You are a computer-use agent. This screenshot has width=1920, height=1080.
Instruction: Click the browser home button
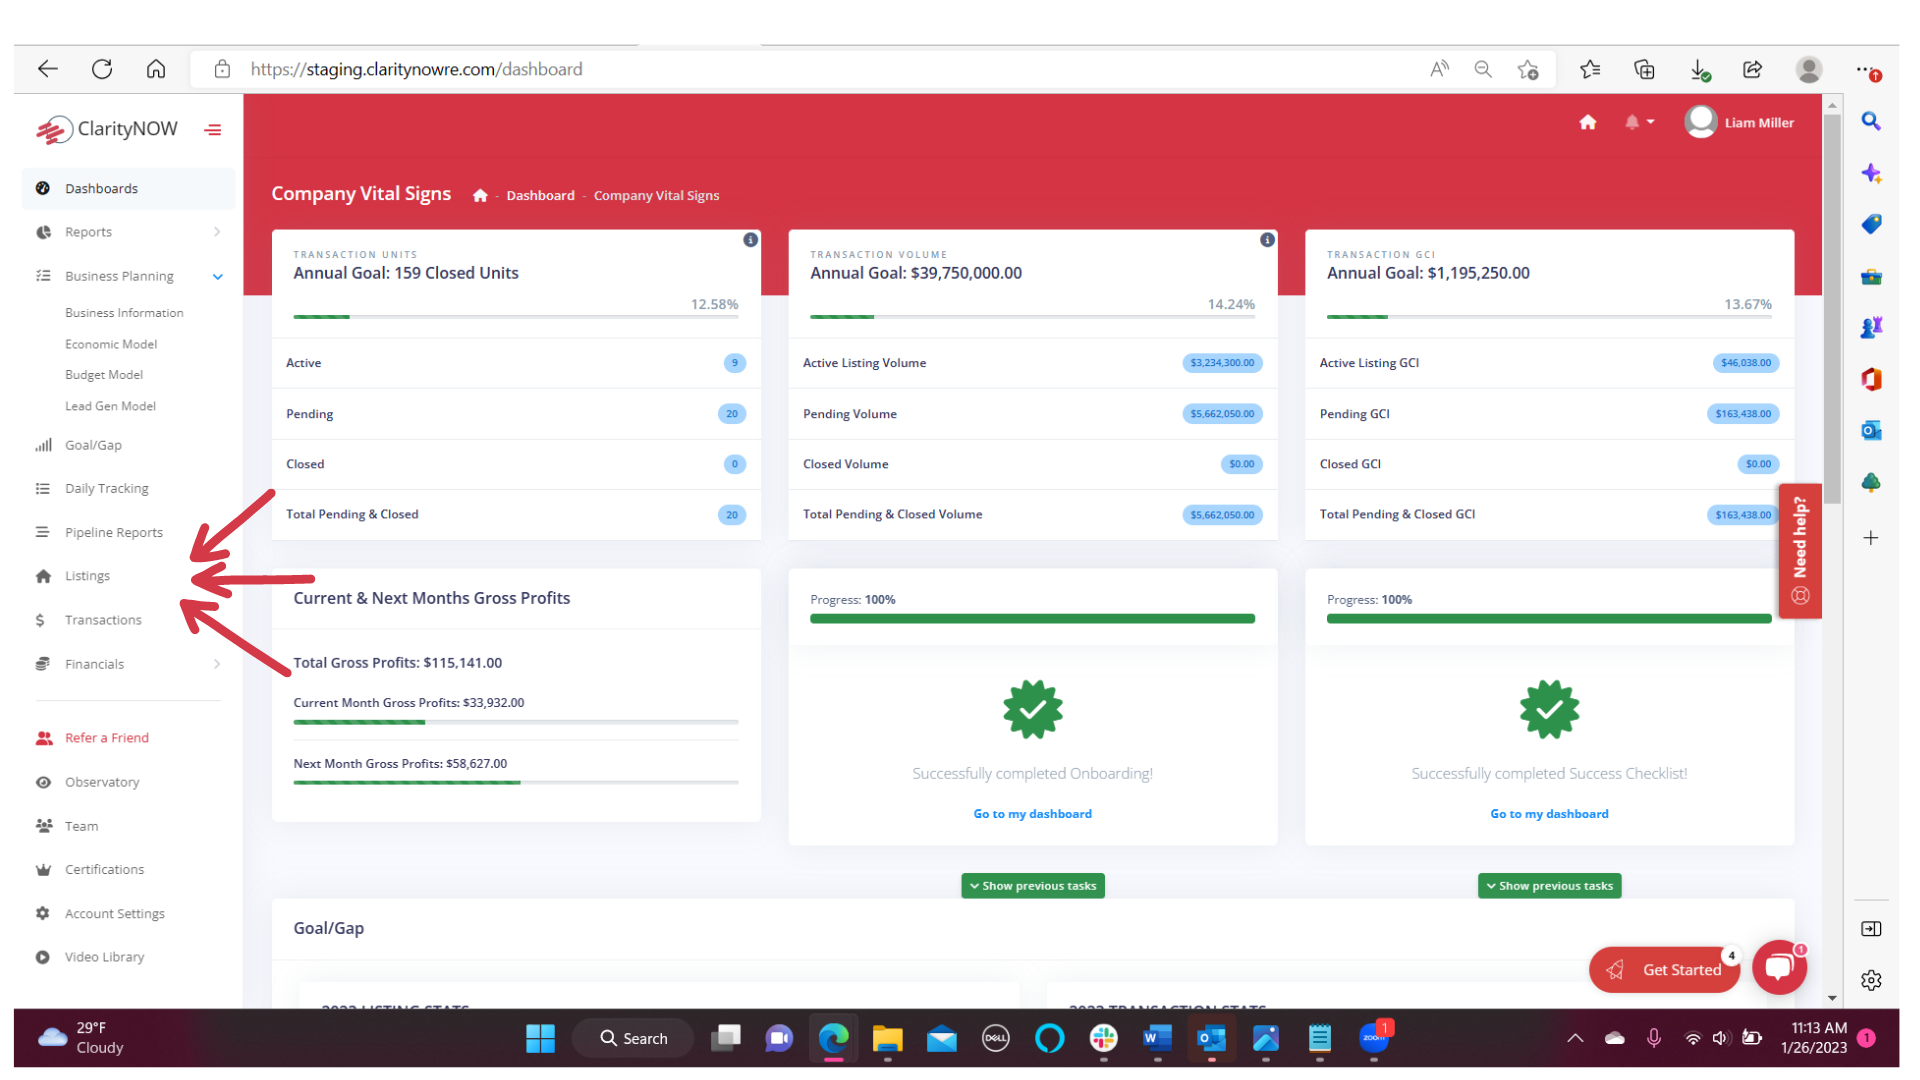(x=156, y=69)
